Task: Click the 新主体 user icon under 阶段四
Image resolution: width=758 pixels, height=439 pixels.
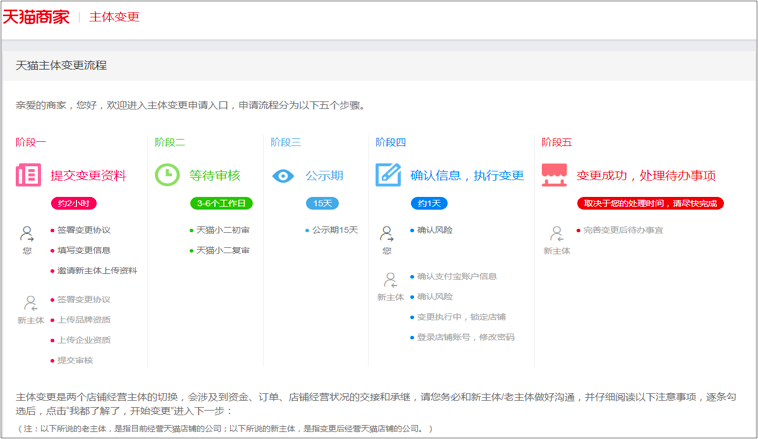Action: [390, 280]
